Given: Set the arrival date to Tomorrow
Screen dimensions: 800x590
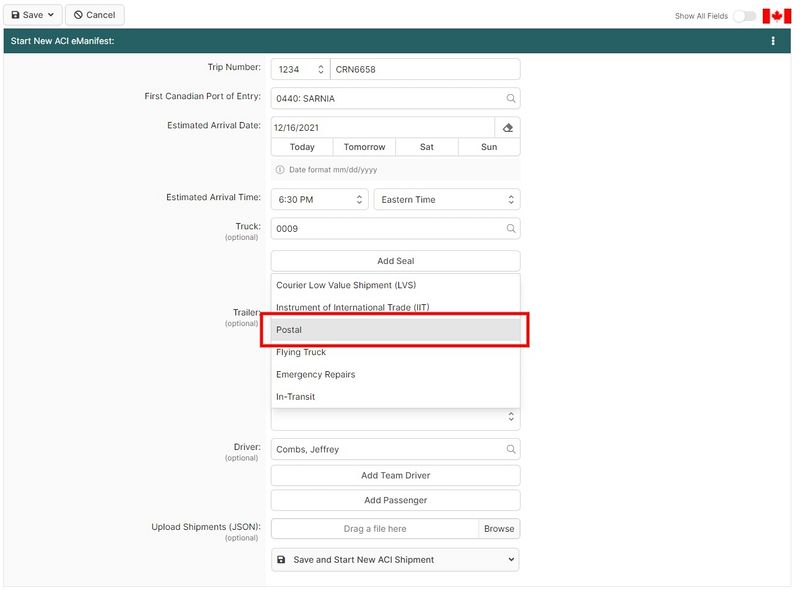Looking at the screenshot, I should pyautogui.click(x=364, y=147).
